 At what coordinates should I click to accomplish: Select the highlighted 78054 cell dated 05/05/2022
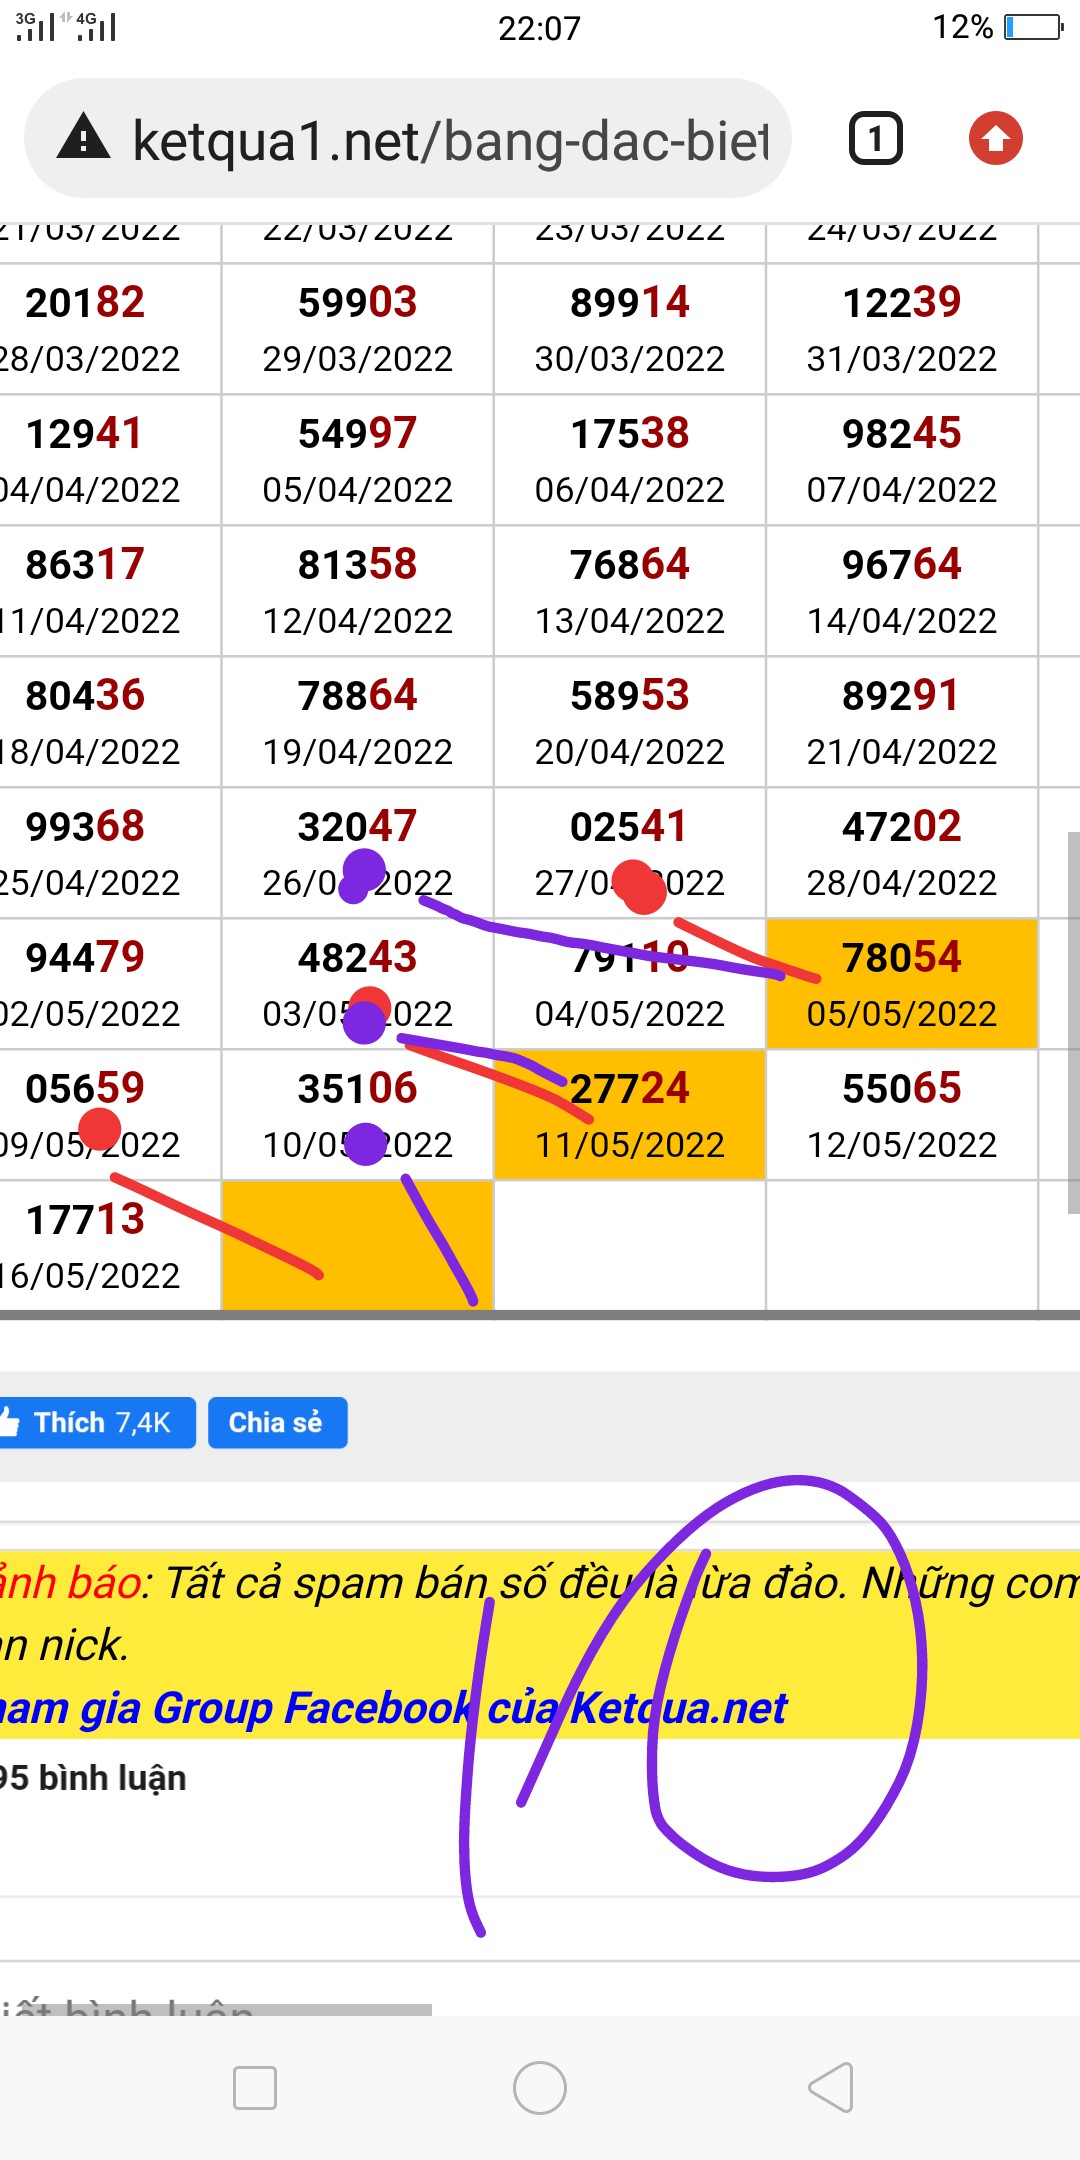tap(901, 984)
